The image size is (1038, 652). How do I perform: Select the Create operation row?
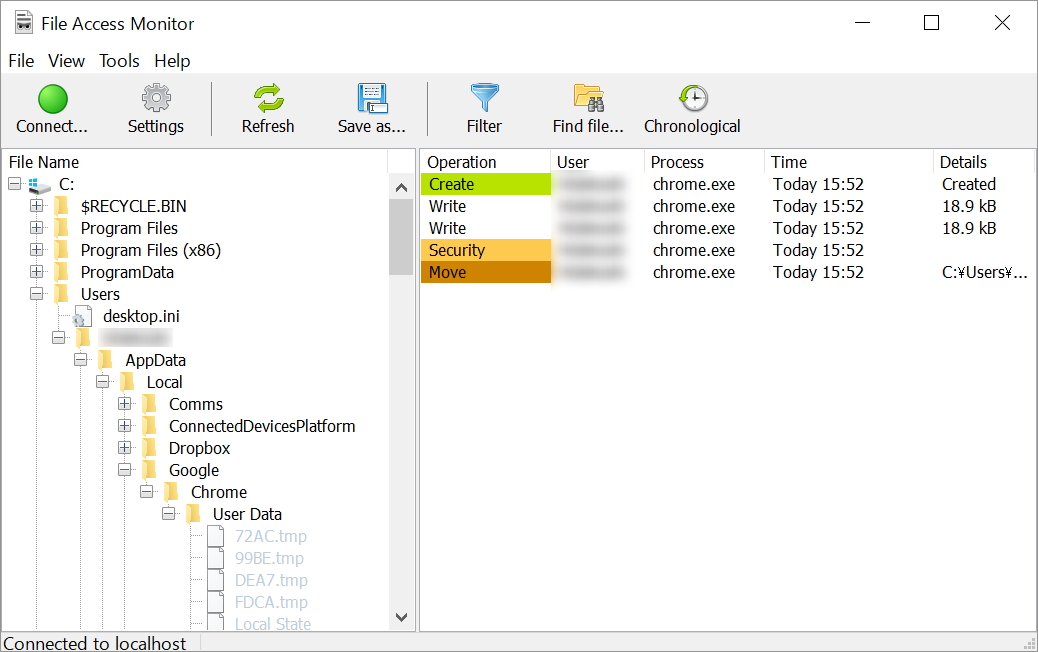point(470,184)
